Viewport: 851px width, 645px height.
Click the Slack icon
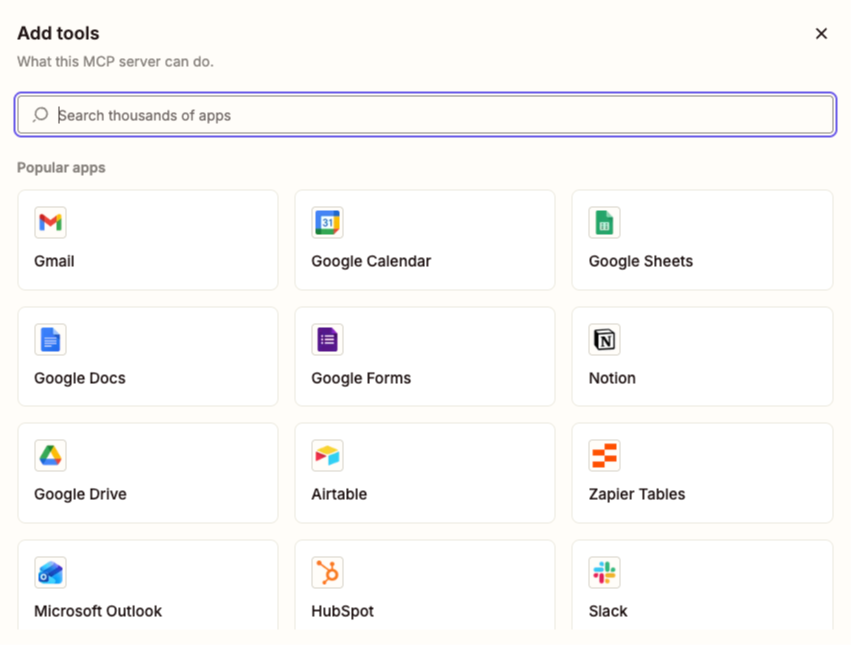pyautogui.click(x=604, y=572)
